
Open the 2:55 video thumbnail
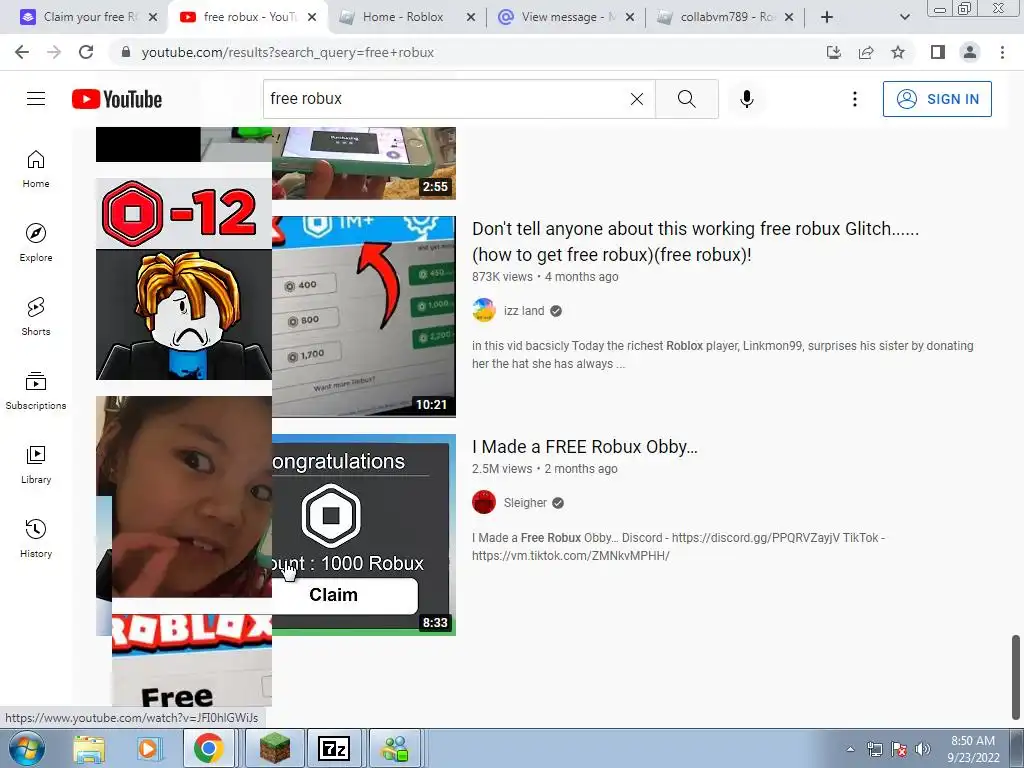tap(364, 163)
